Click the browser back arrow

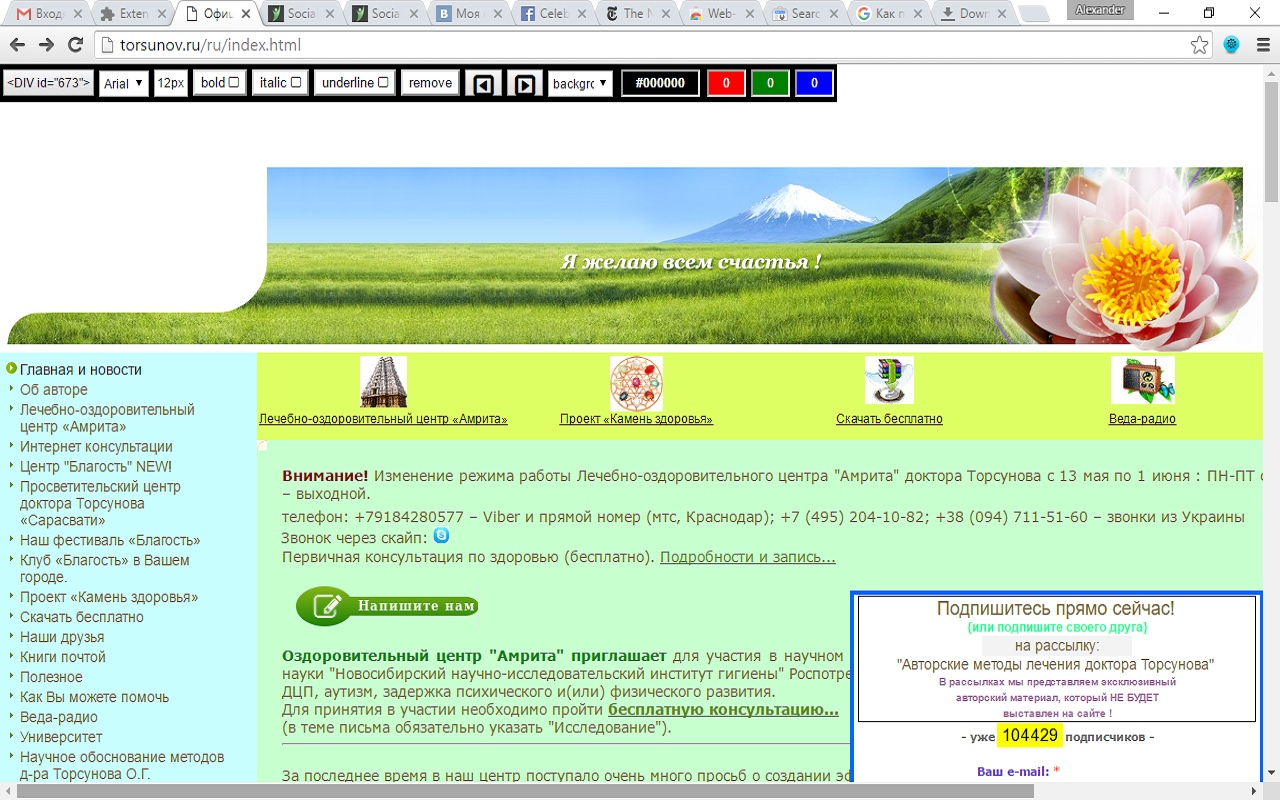point(18,45)
